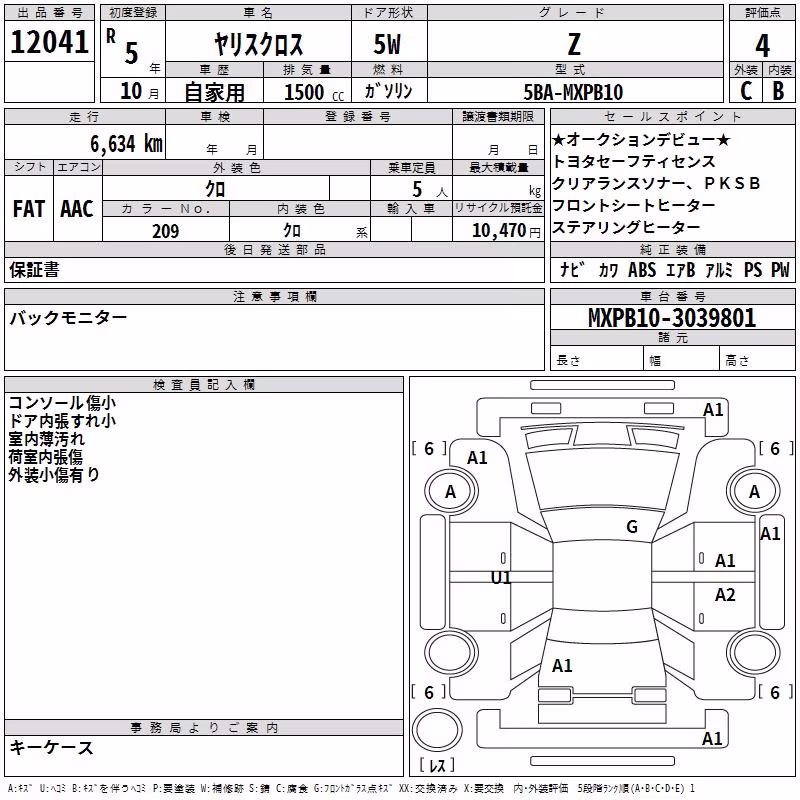Select the 純正装備 header

673,249
